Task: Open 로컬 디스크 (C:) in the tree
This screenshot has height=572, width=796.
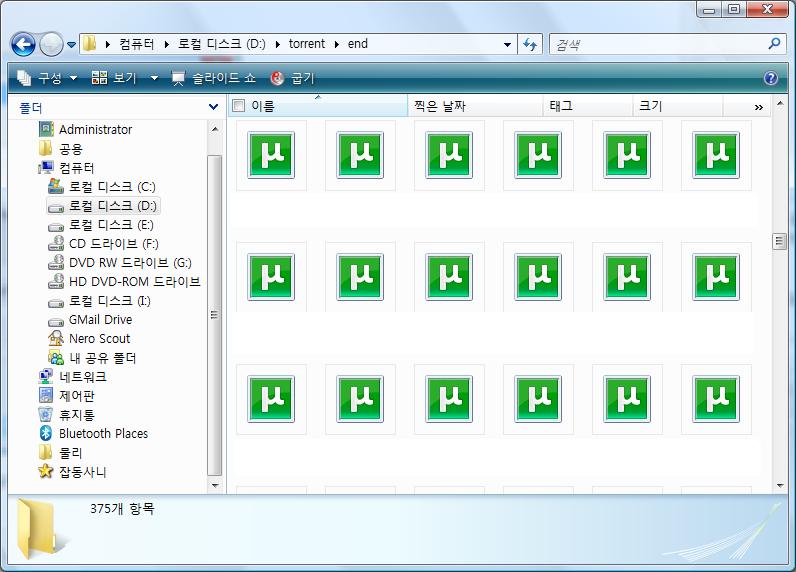Action: tap(102, 186)
